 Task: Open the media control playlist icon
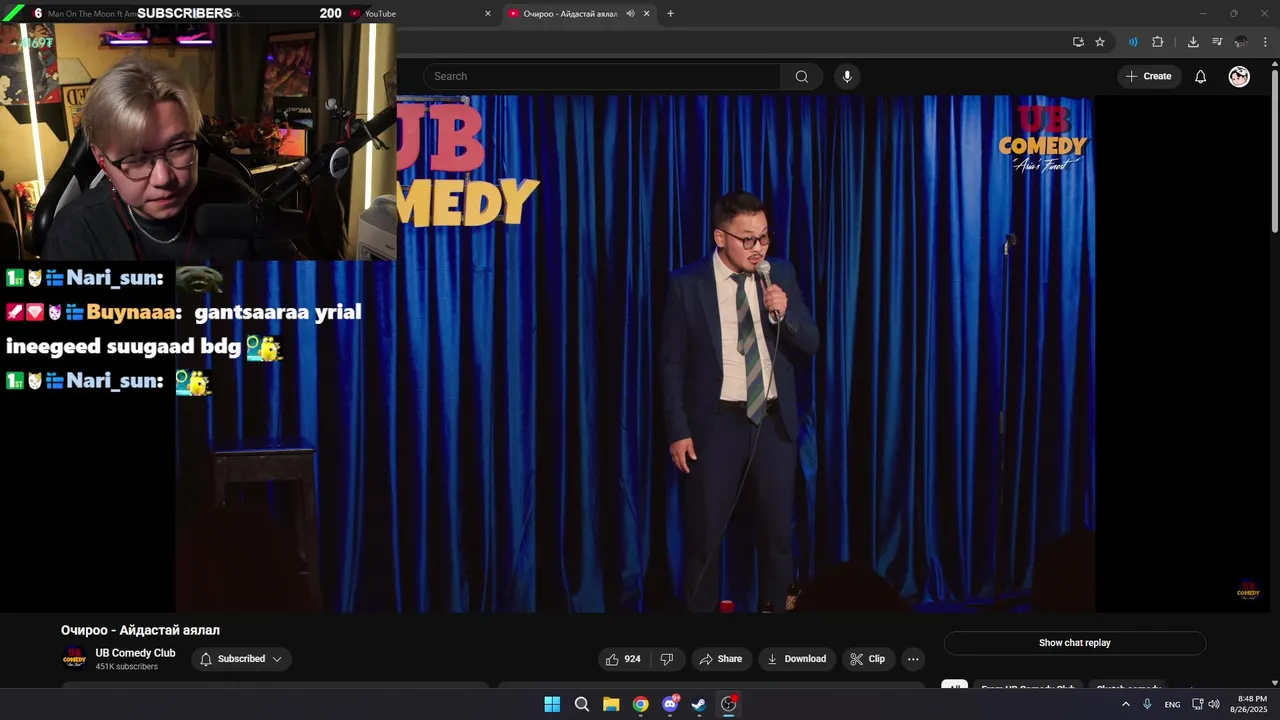[1217, 42]
